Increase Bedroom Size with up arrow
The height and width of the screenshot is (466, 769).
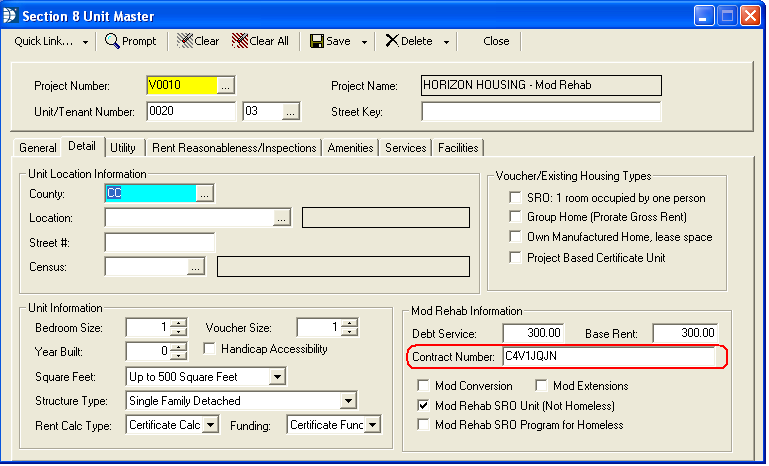179,323
